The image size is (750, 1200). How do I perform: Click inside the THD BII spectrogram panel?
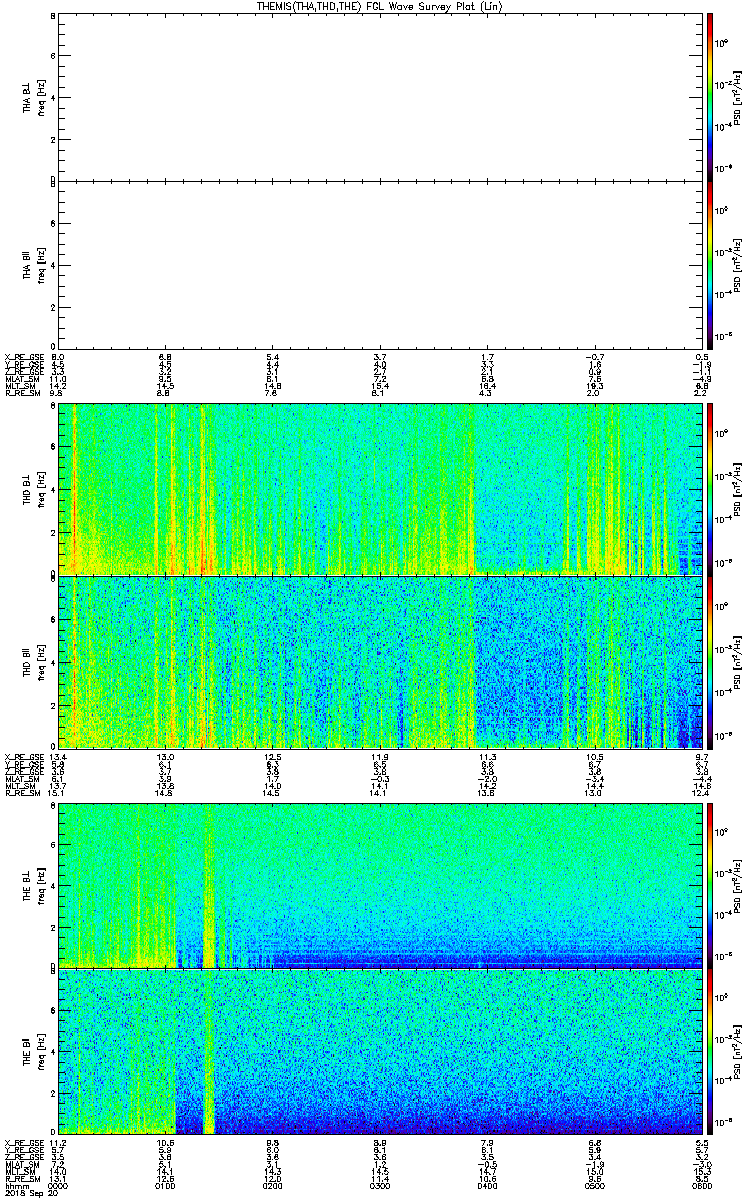379,662
